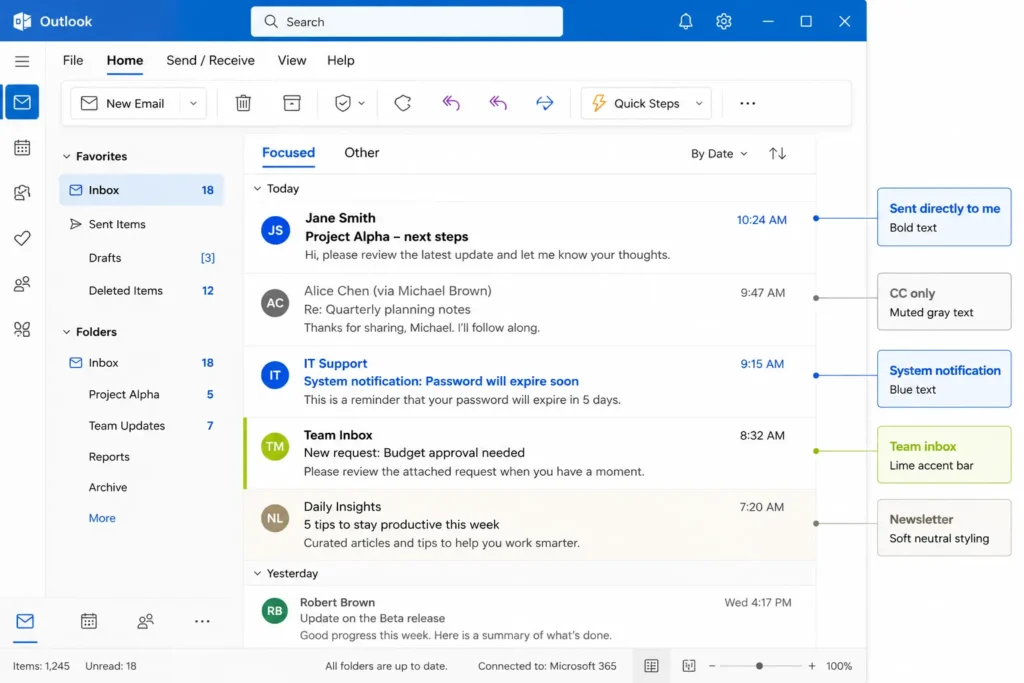The image size is (1024, 683).
Task: Open the notifications bell
Action: pyautogui.click(x=685, y=22)
